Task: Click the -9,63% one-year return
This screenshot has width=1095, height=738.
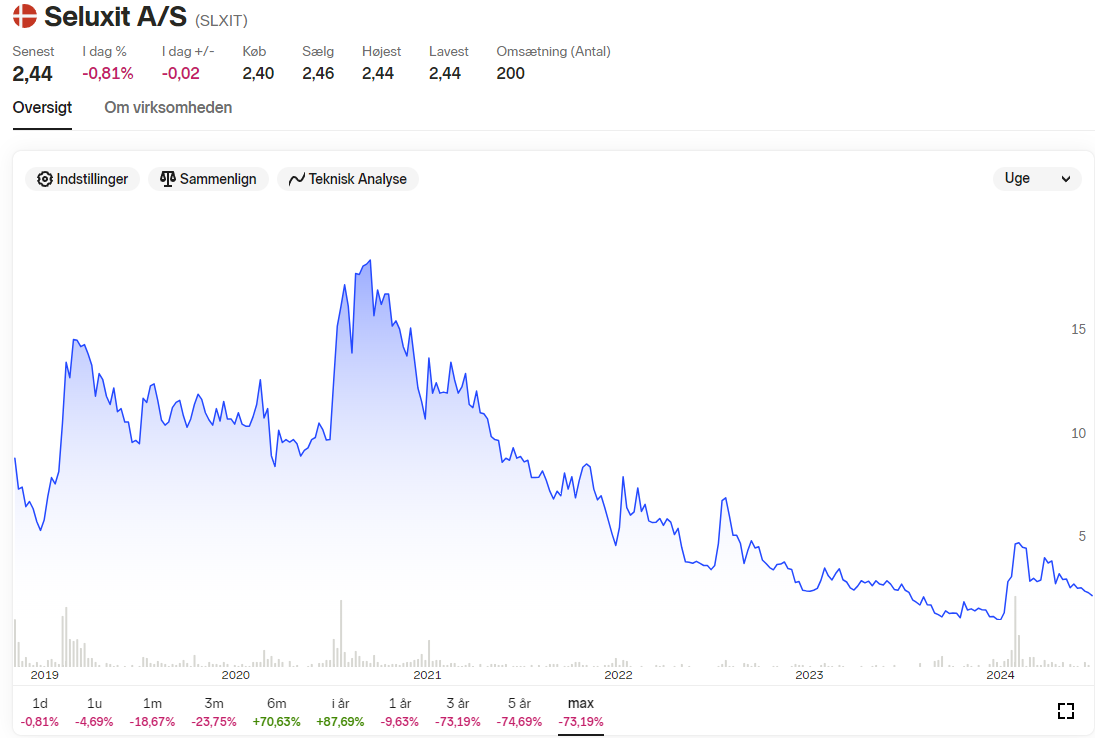Action: point(400,722)
